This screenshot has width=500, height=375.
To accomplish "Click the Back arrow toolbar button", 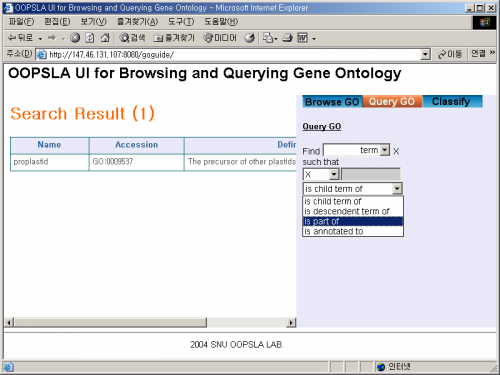I will (x=20, y=38).
